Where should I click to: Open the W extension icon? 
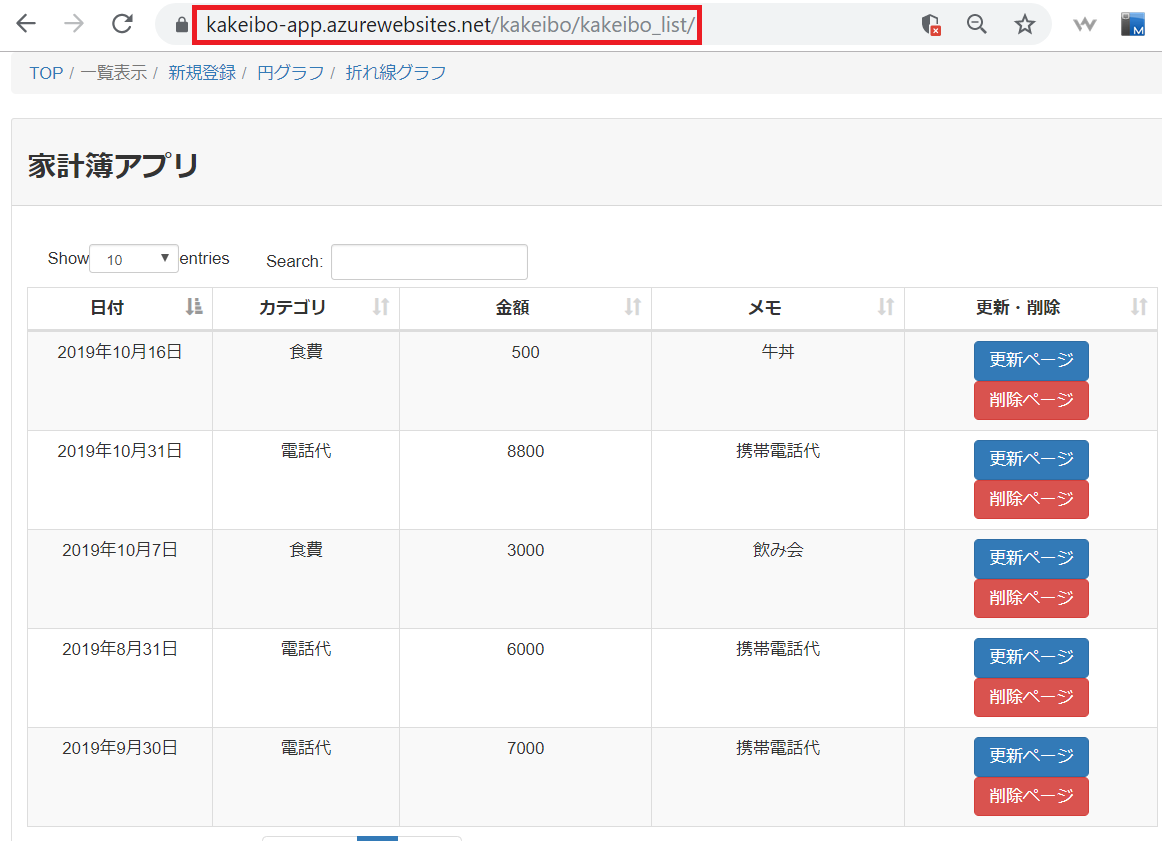pyautogui.click(x=1085, y=23)
